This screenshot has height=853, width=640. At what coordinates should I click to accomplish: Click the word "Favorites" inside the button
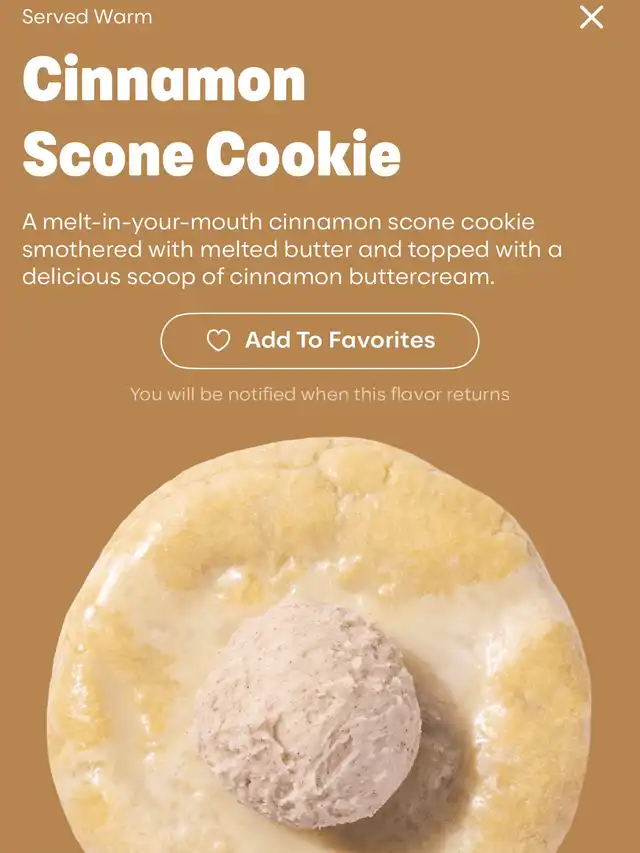pos(382,340)
